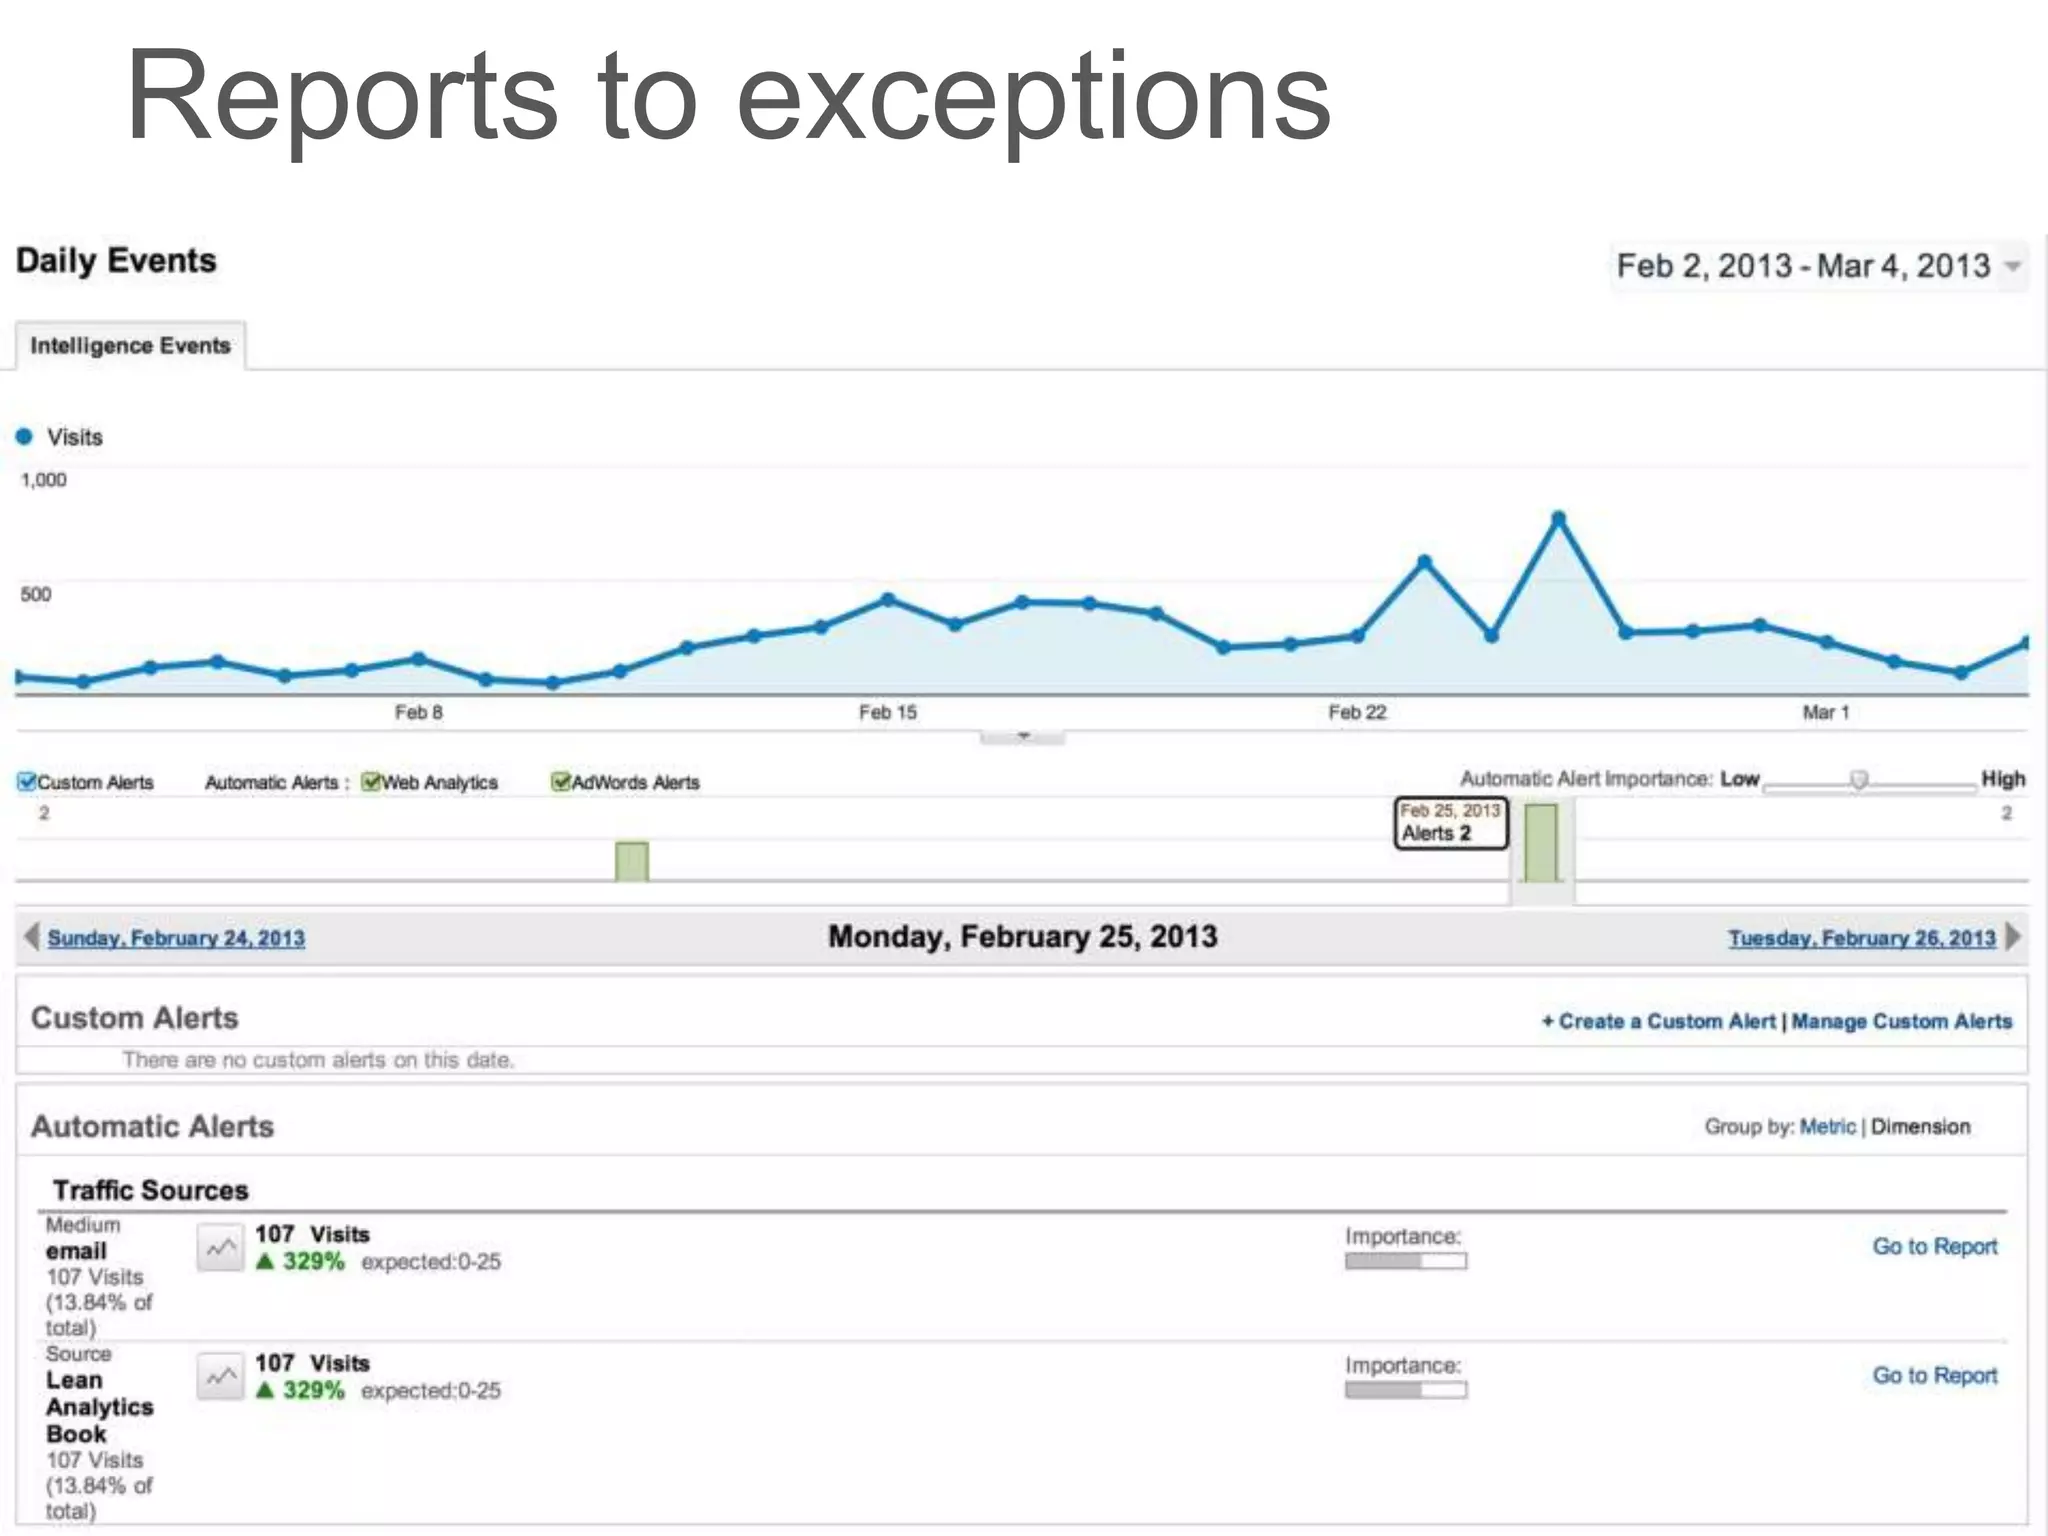The height and width of the screenshot is (1536, 2048).
Task: Group automatic alerts by Dimension
Action: pos(1920,1127)
